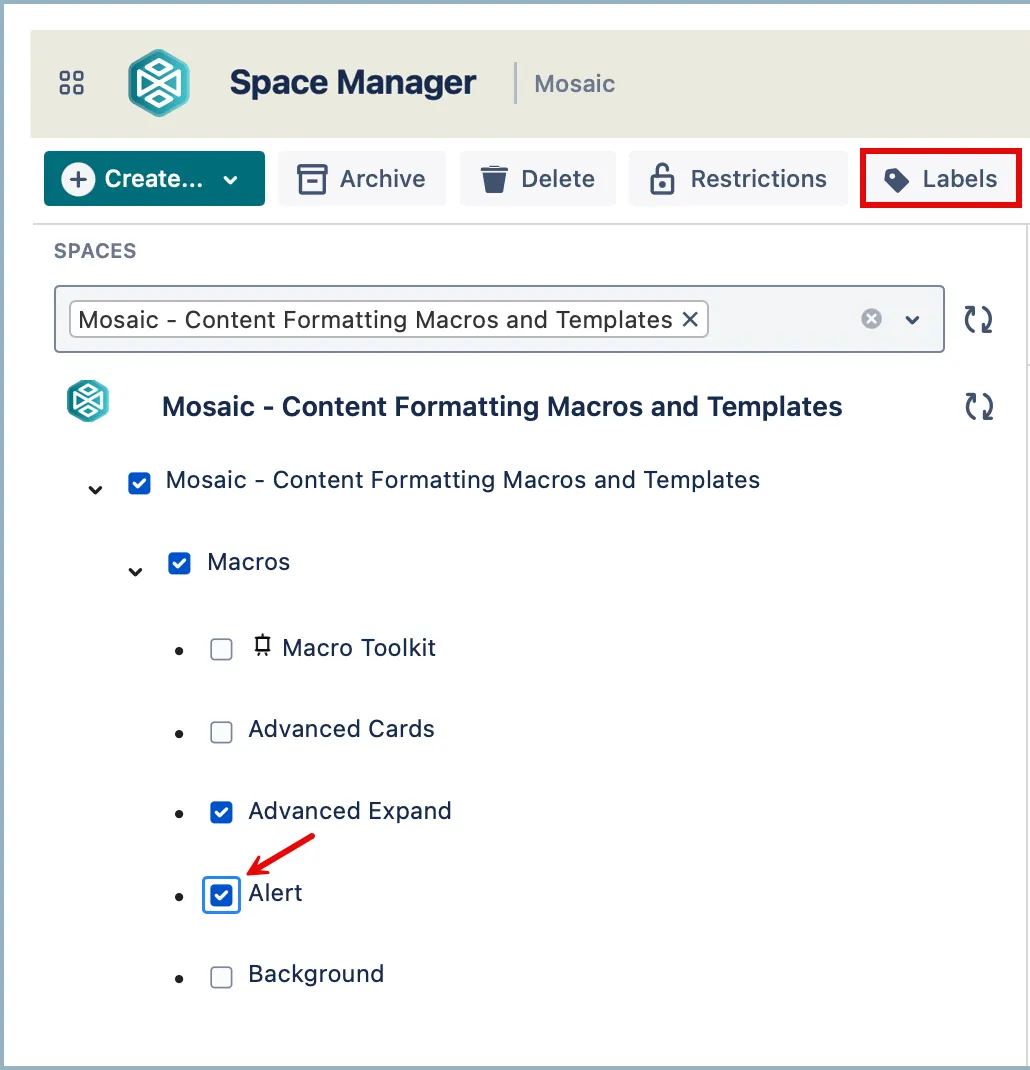Viewport: 1030px width, 1070px height.
Task: Click Mosaic space icon beside heading
Action: pos(88,401)
